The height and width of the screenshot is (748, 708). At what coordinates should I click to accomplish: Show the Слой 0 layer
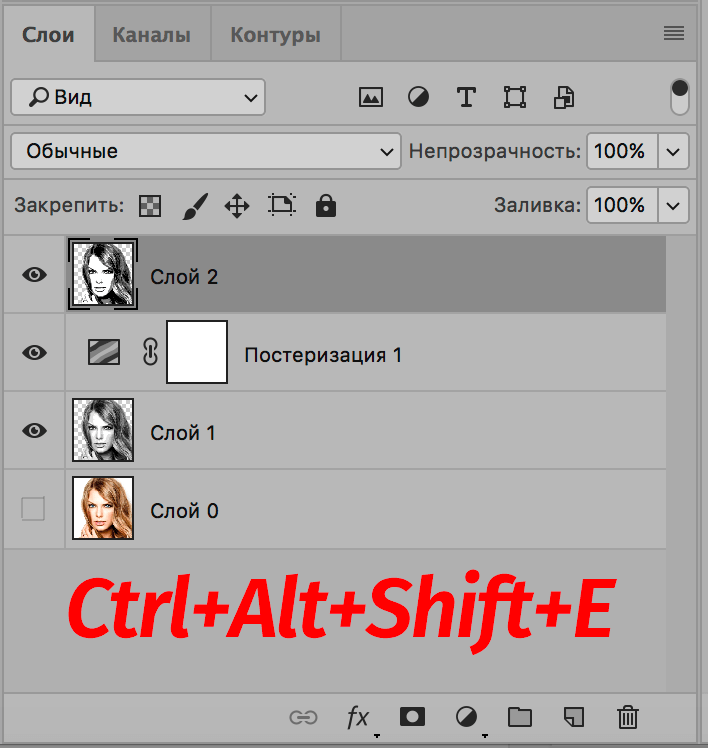(x=33, y=510)
